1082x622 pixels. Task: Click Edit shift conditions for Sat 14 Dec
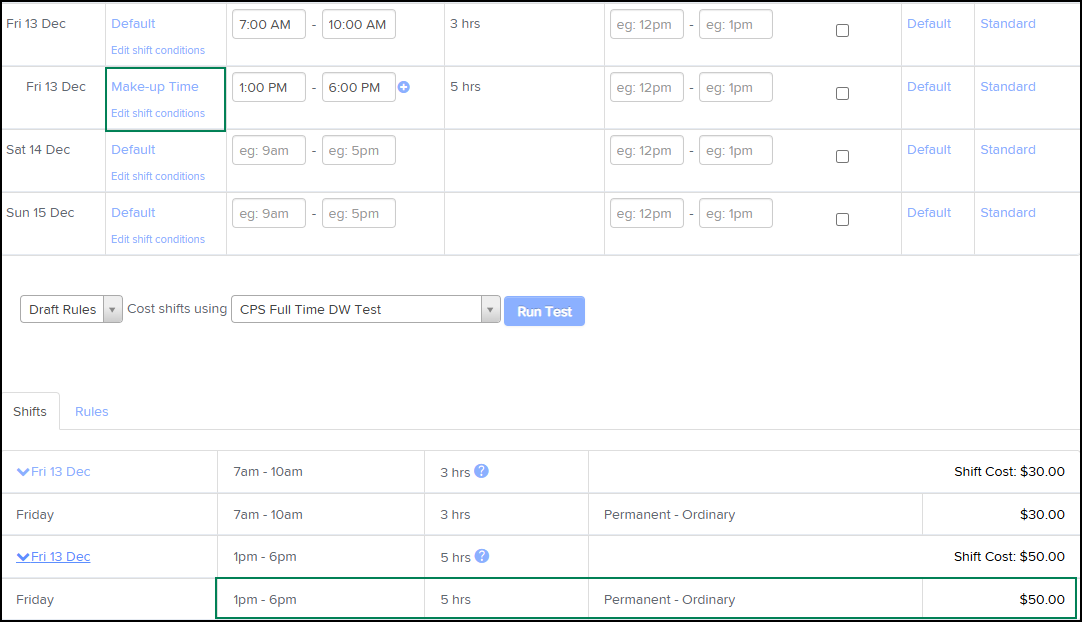point(158,176)
